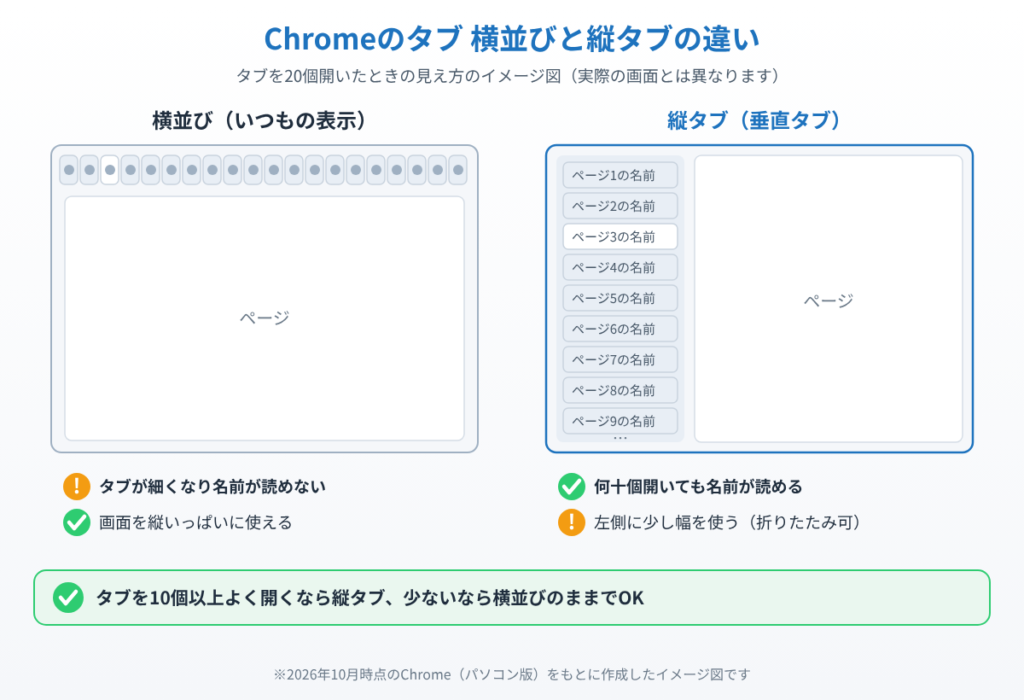This screenshot has width=1024, height=700.
Task: Click the orange warning icon beside 左側に少し幅を使う
Action: pos(571,522)
